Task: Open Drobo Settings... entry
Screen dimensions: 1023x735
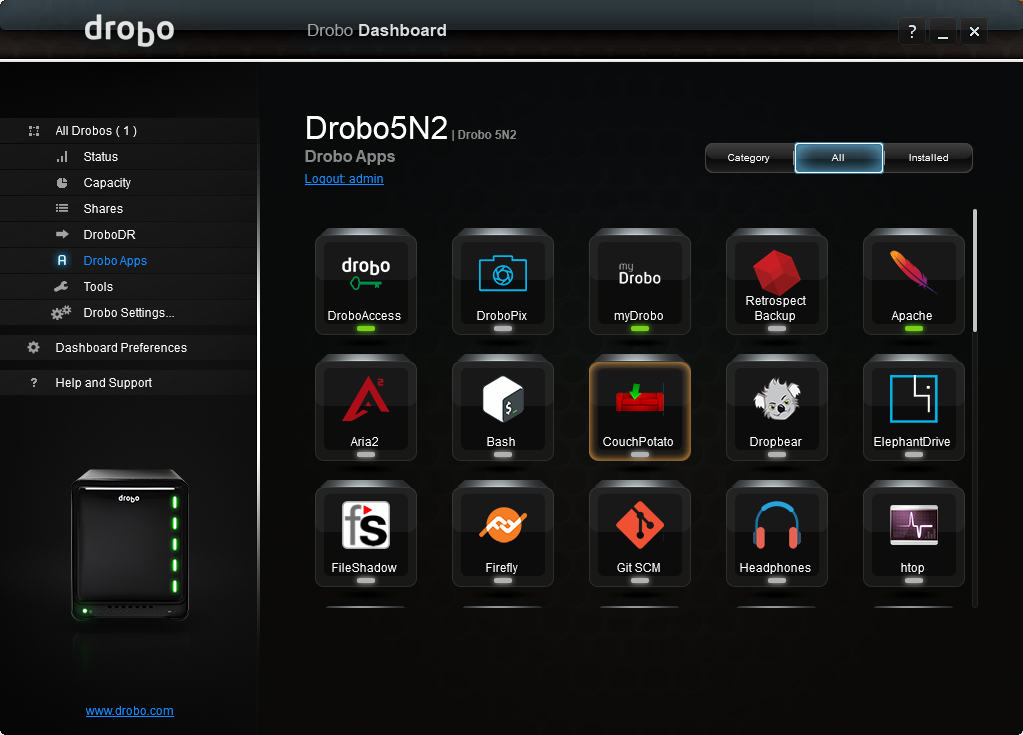Action: tap(129, 313)
